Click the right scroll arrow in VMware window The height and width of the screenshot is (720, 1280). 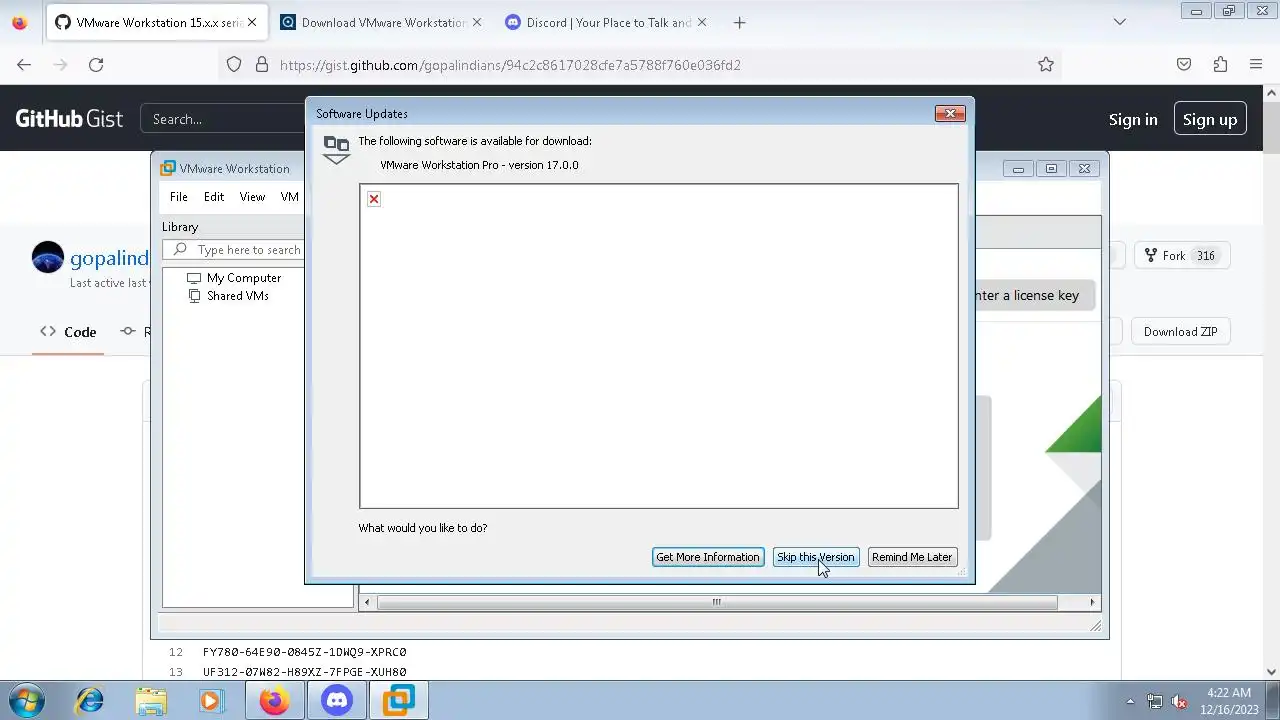[1092, 602]
